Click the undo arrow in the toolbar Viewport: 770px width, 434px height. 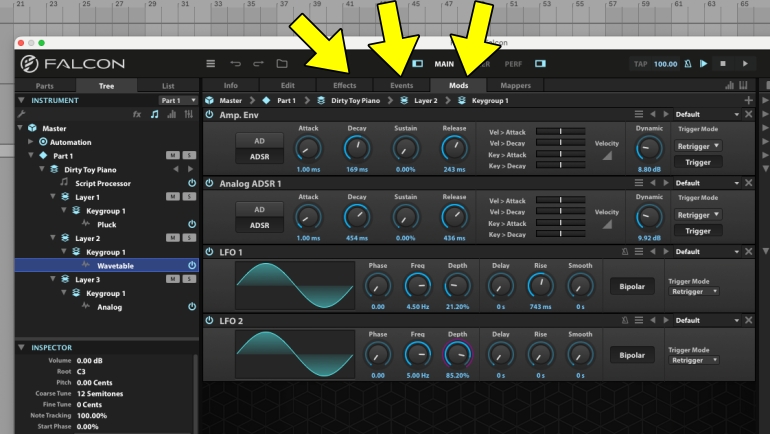(x=235, y=63)
